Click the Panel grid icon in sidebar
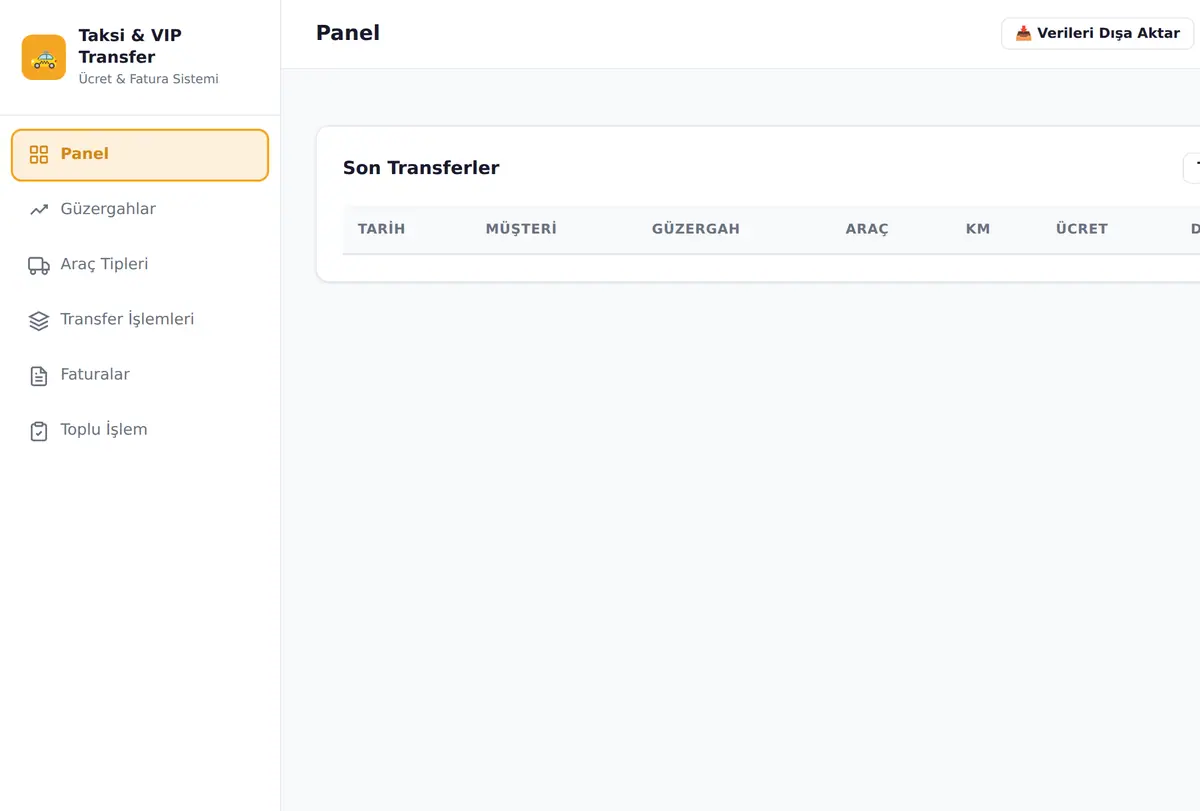This screenshot has width=1200, height=811. (x=39, y=154)
